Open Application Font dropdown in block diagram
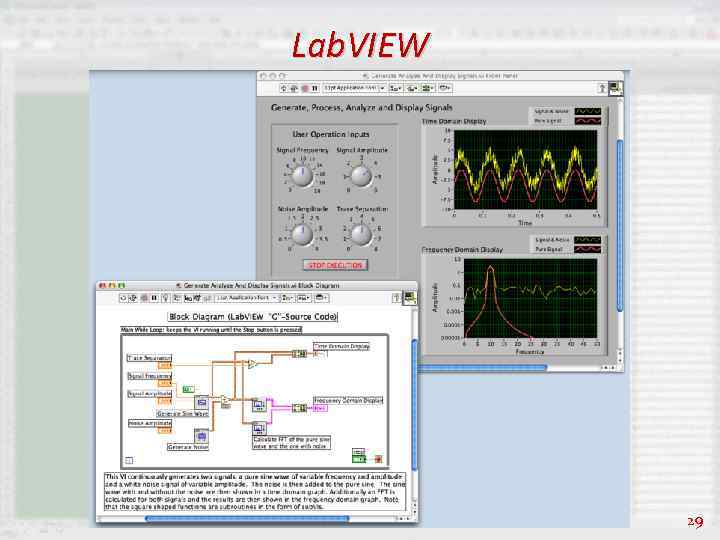The image size is (720, 540). pyautogui.click(x=248, y=298)
